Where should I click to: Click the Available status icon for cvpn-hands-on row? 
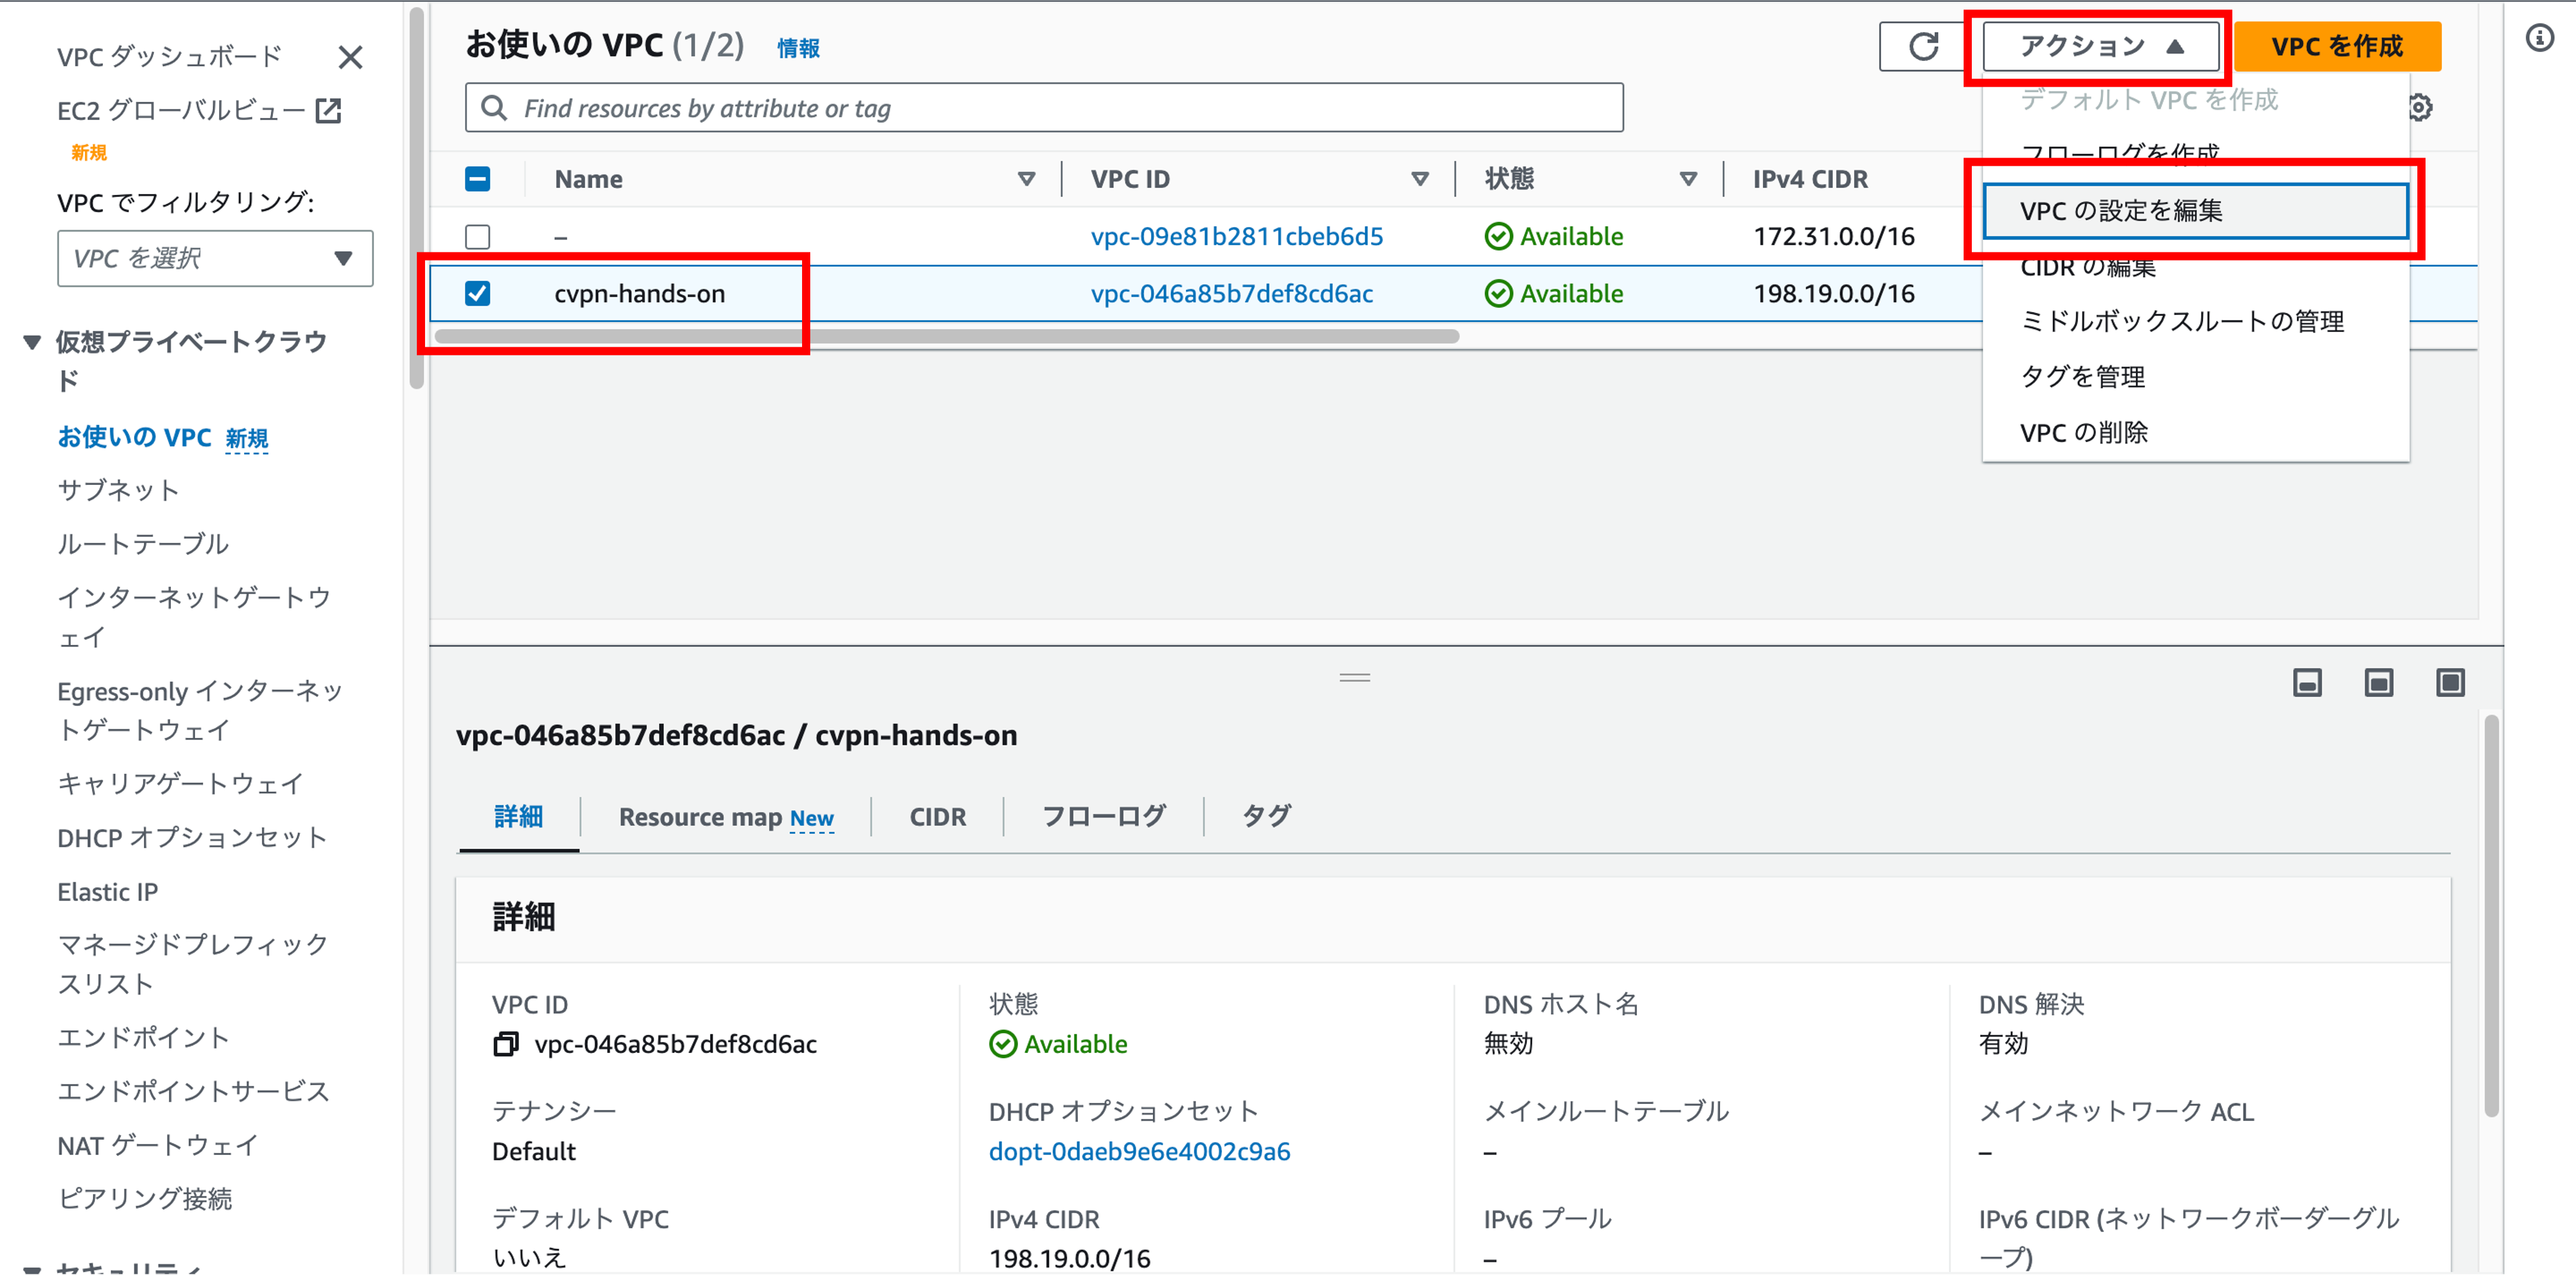(x=1498, y=294)
